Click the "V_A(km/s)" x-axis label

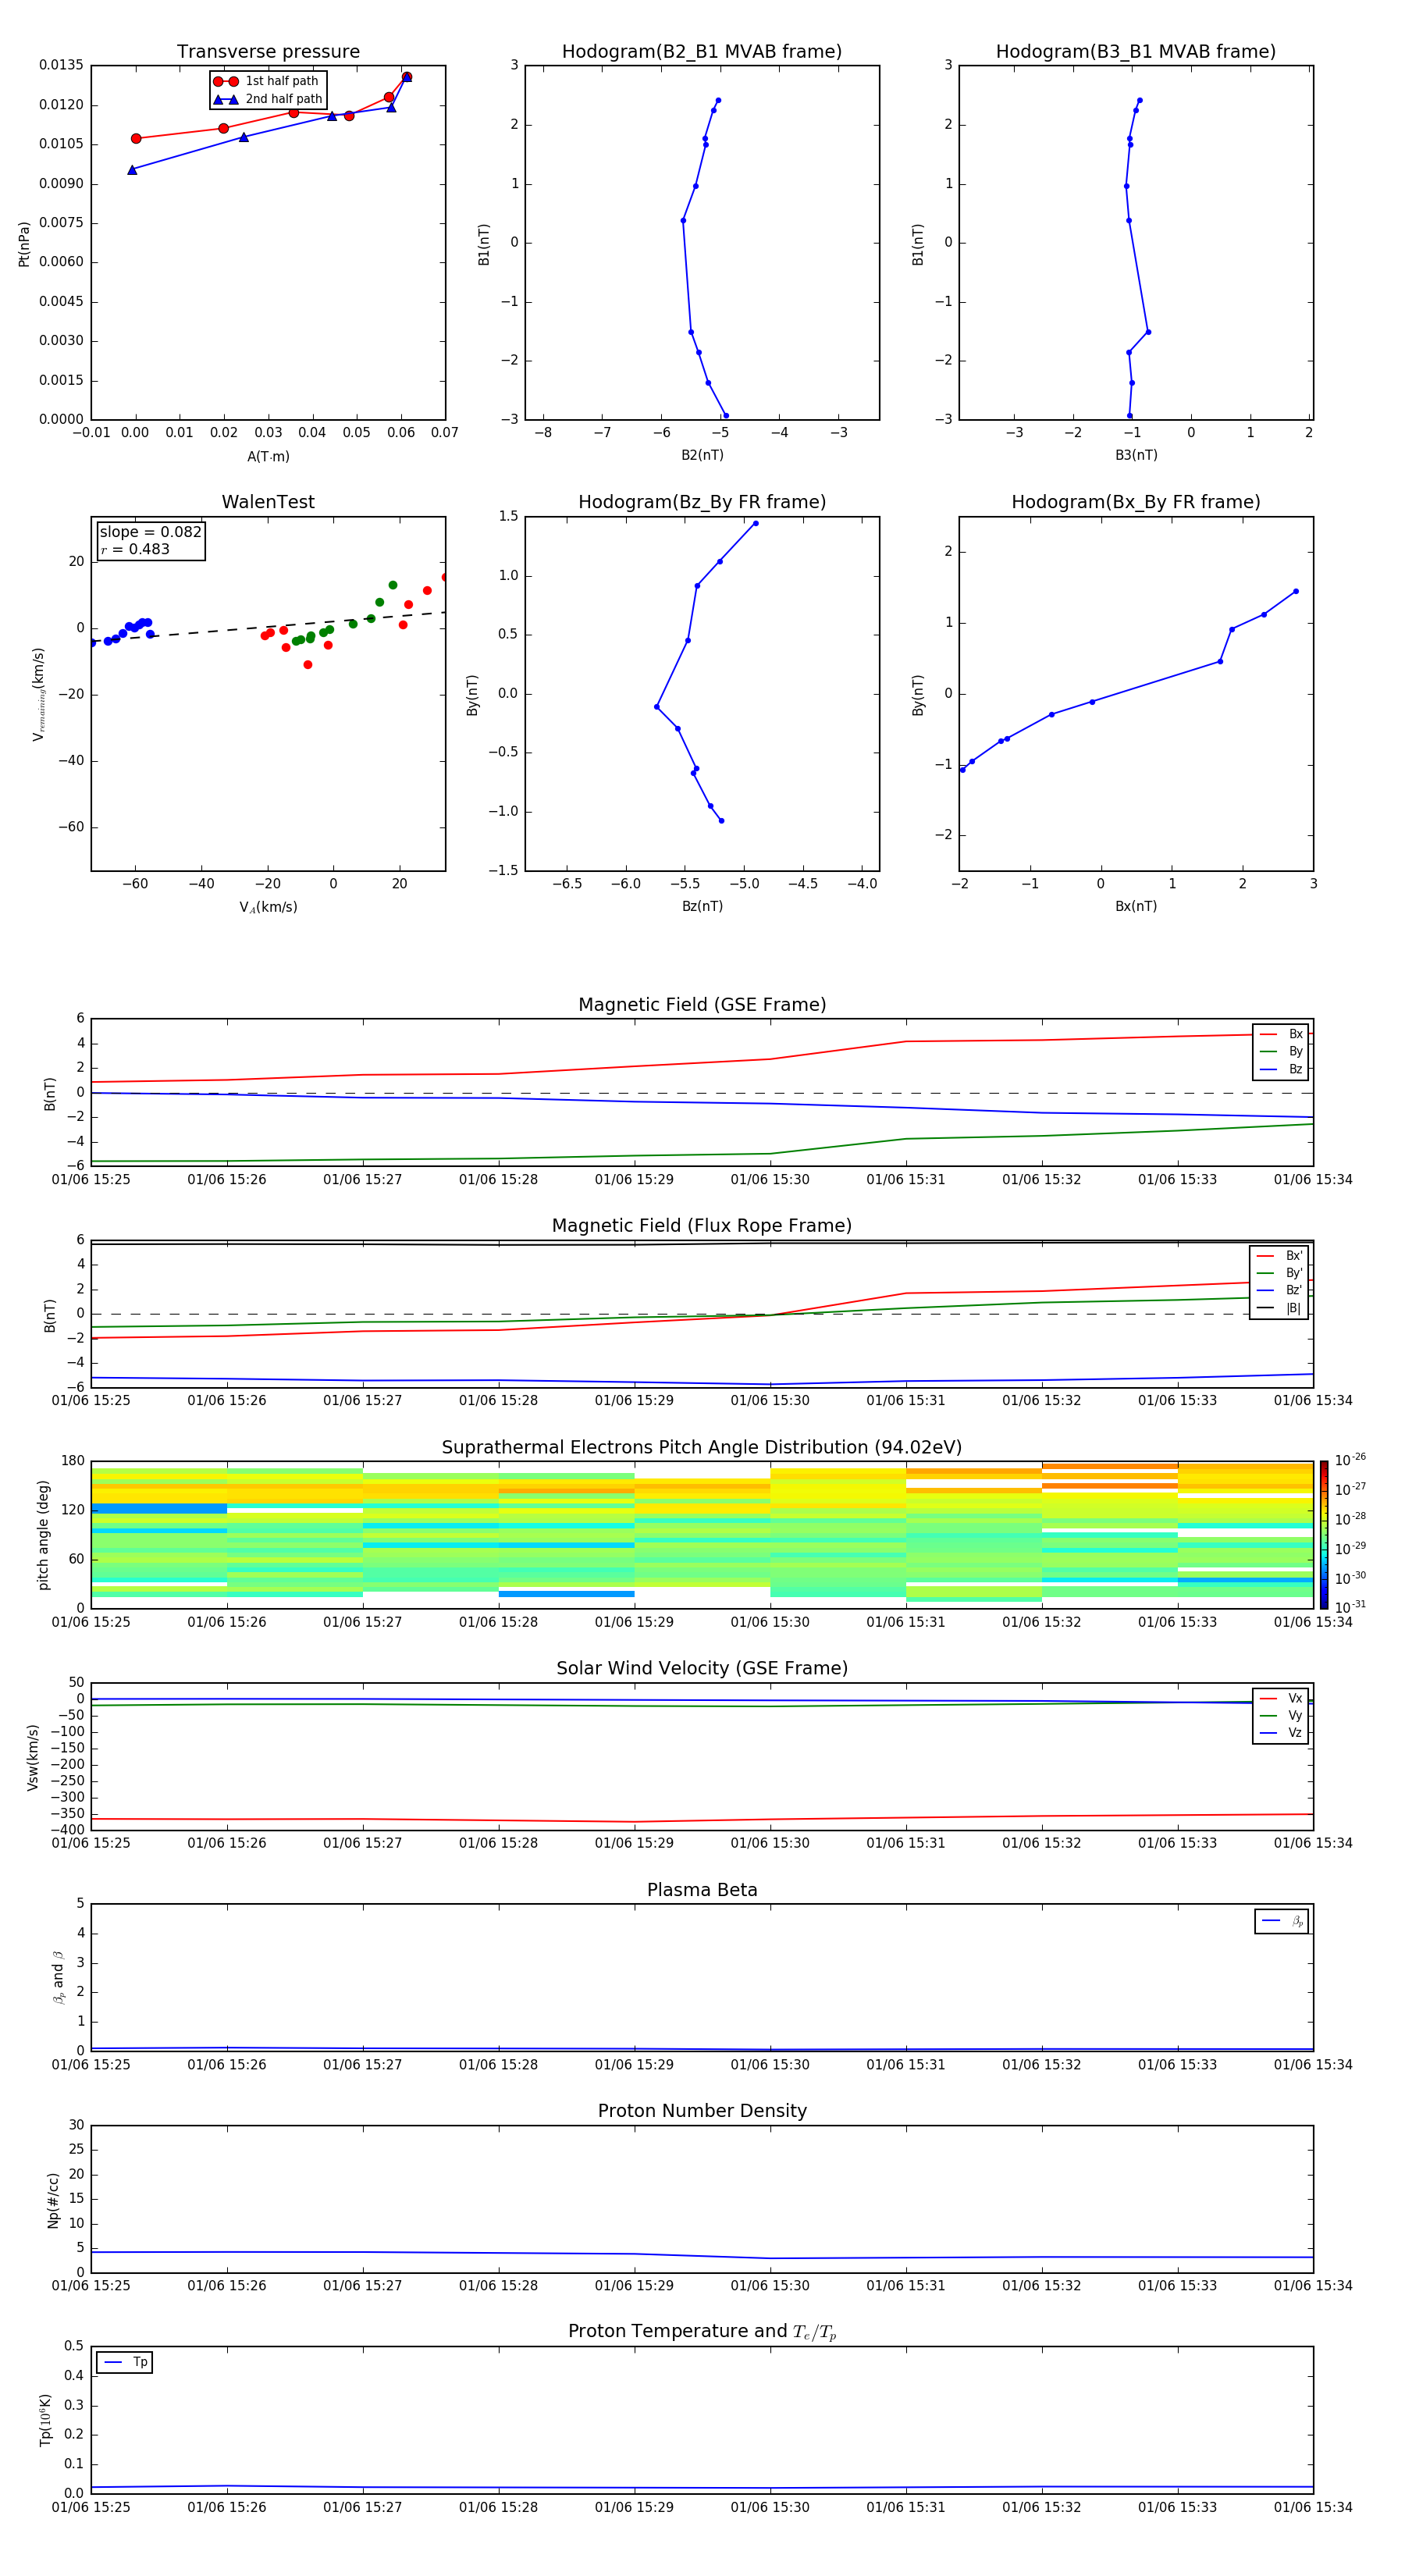click(268, 907)
